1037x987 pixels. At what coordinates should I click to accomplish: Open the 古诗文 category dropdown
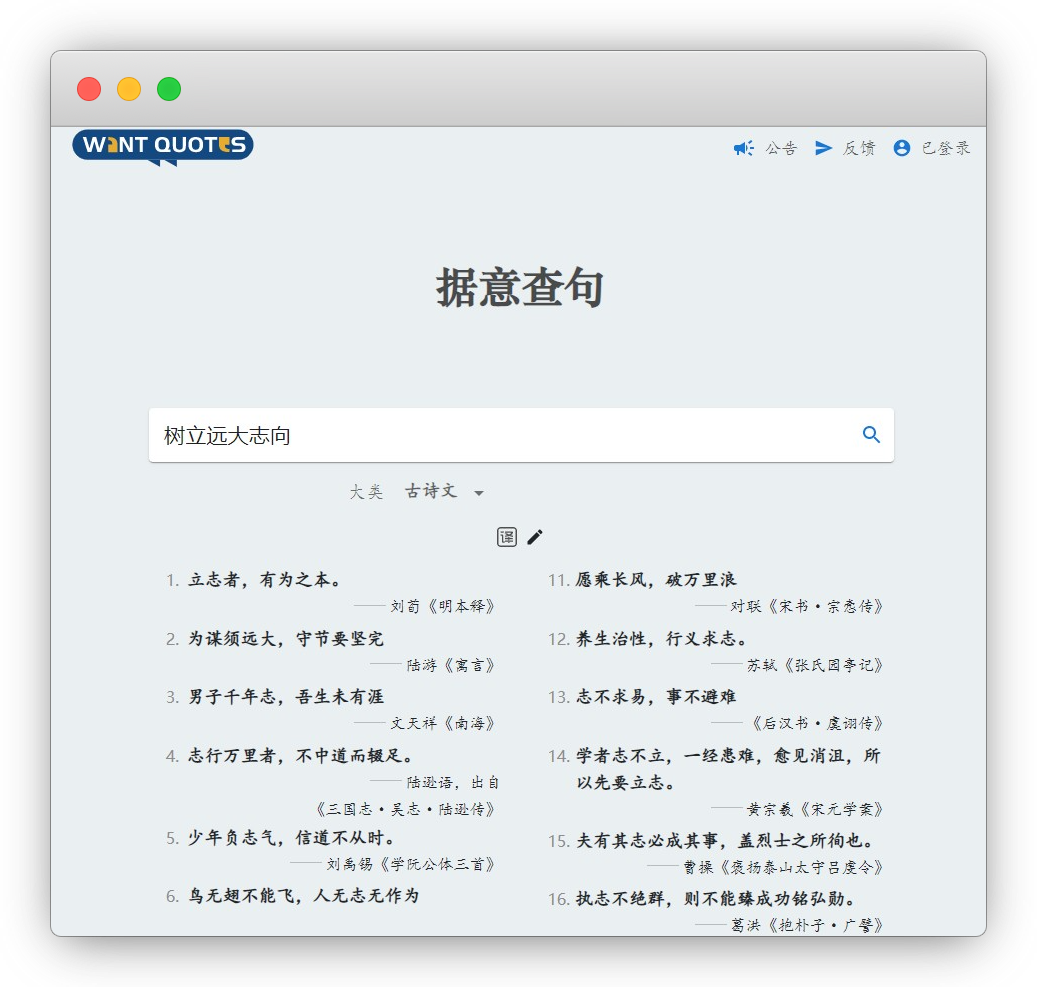pyautogui.click(x=432, y=492)
